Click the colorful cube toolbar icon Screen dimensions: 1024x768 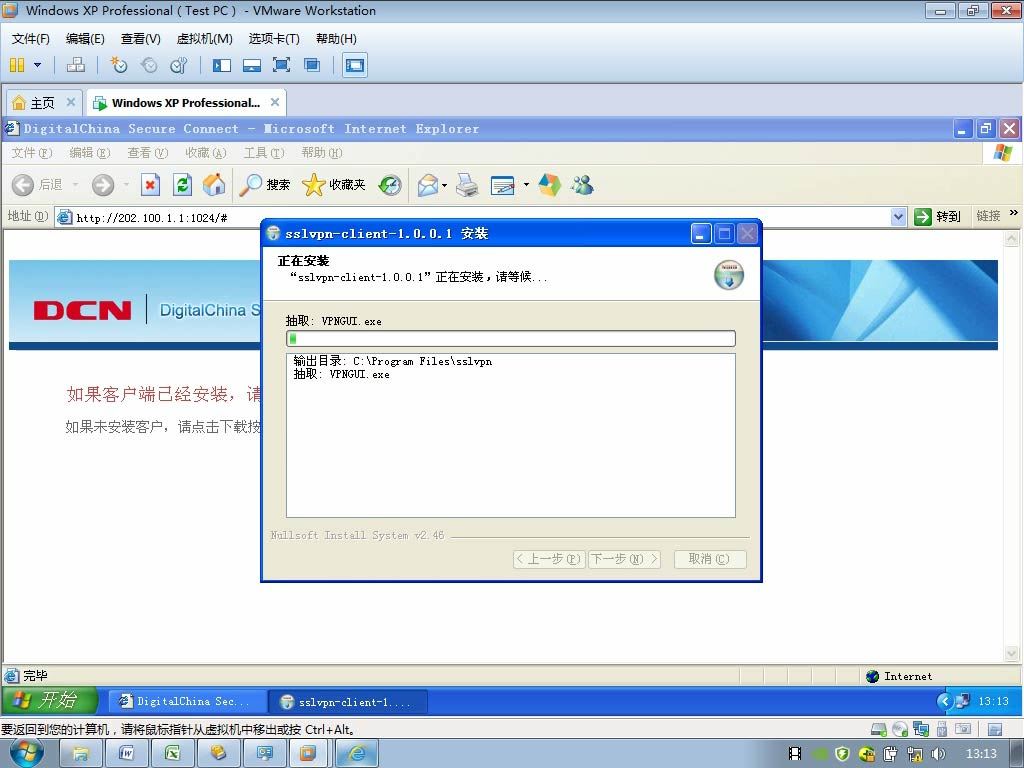549,185
